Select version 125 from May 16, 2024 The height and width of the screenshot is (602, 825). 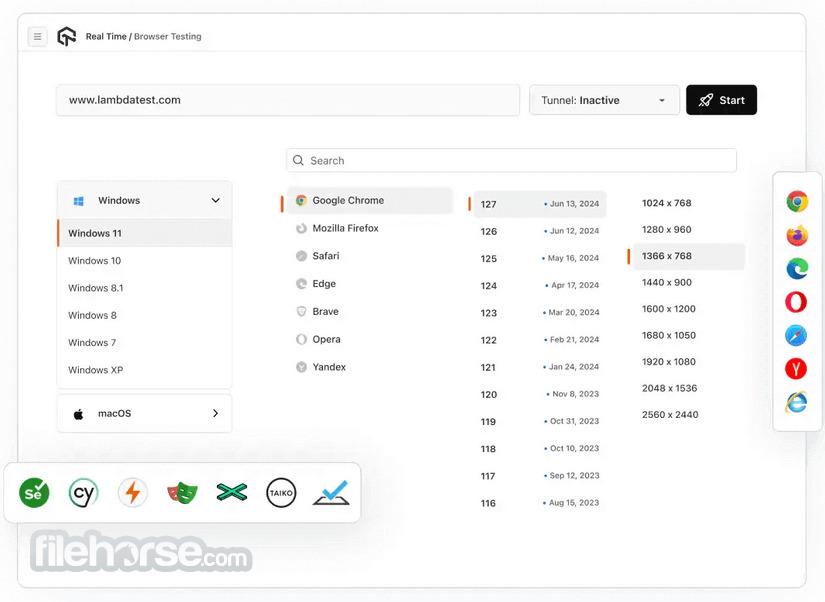pyautogui.click(x=540, y=258)
